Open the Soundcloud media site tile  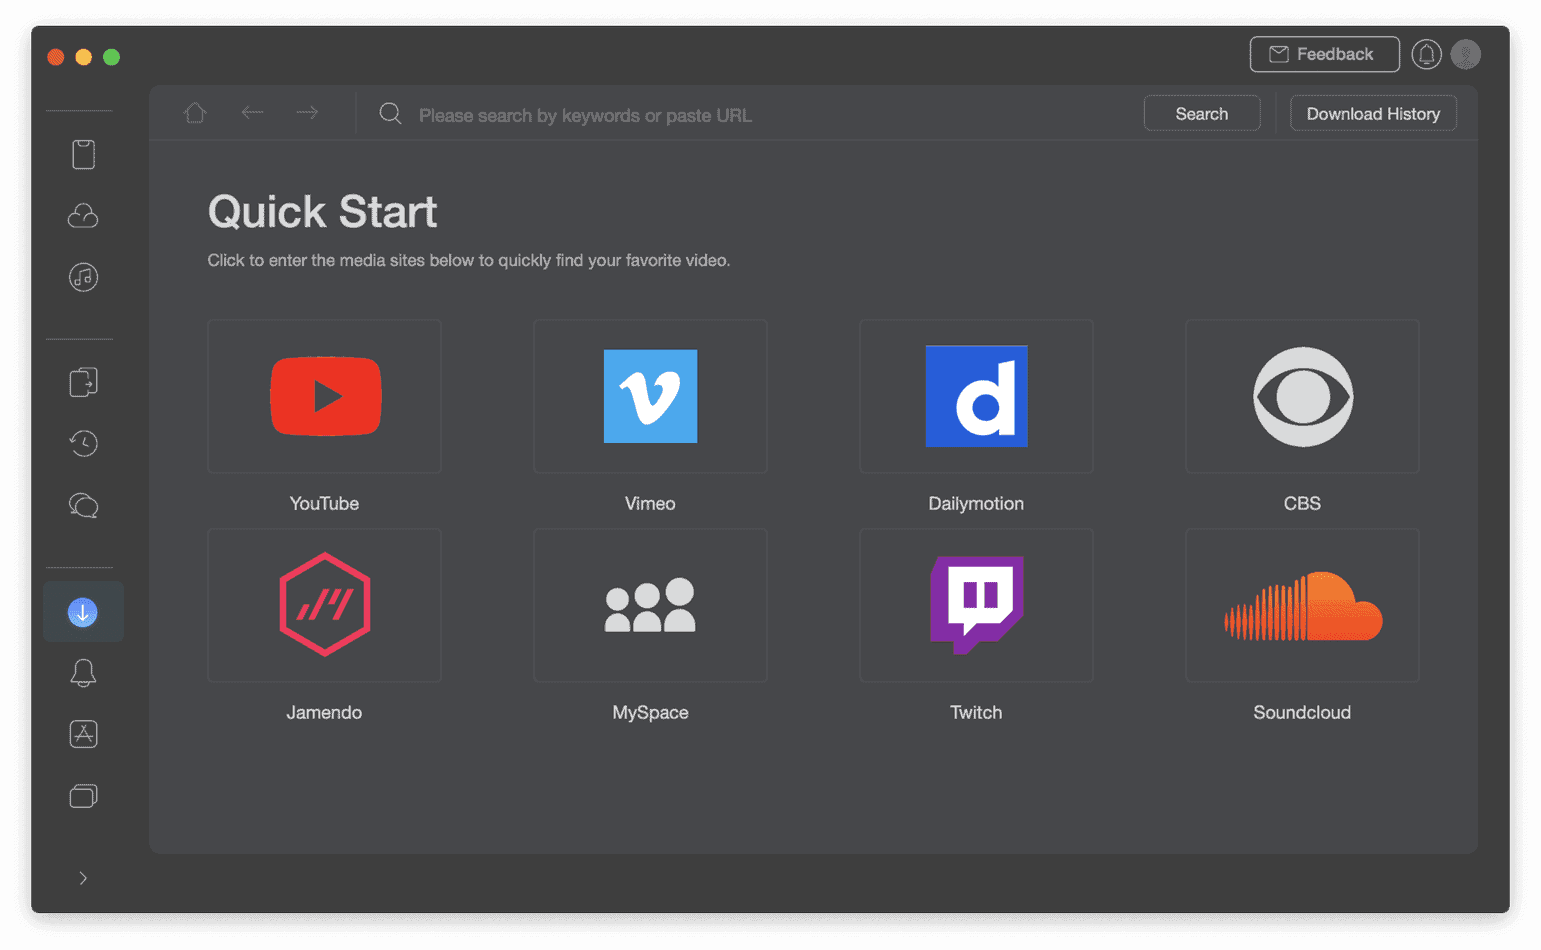(1302, 606)
